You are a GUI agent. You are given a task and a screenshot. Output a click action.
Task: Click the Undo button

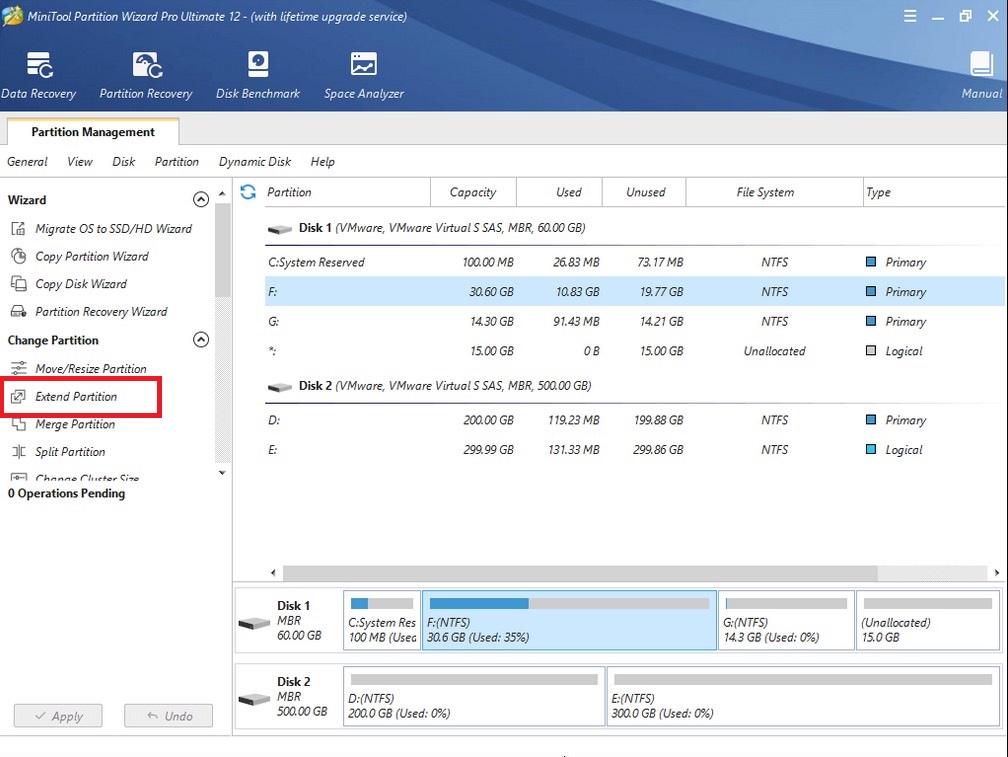[168, 716]
